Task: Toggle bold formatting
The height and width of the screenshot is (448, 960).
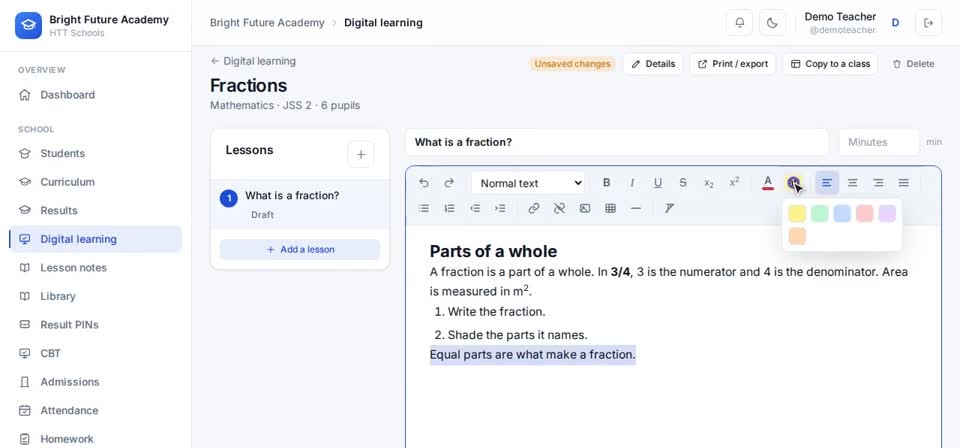Action: (606, 182)
